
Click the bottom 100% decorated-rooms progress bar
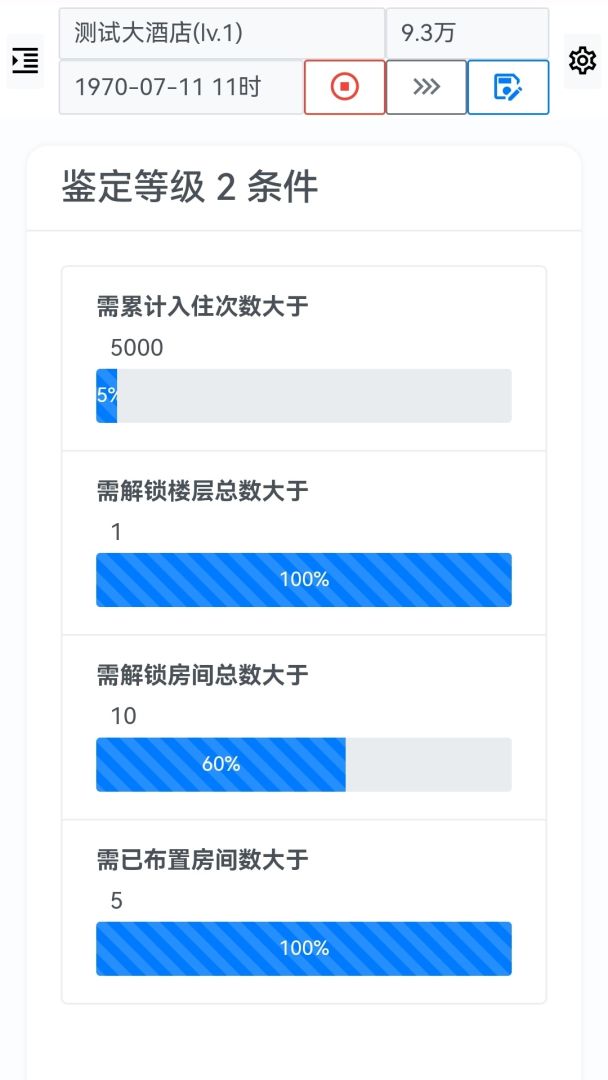[x=303, y=948]
